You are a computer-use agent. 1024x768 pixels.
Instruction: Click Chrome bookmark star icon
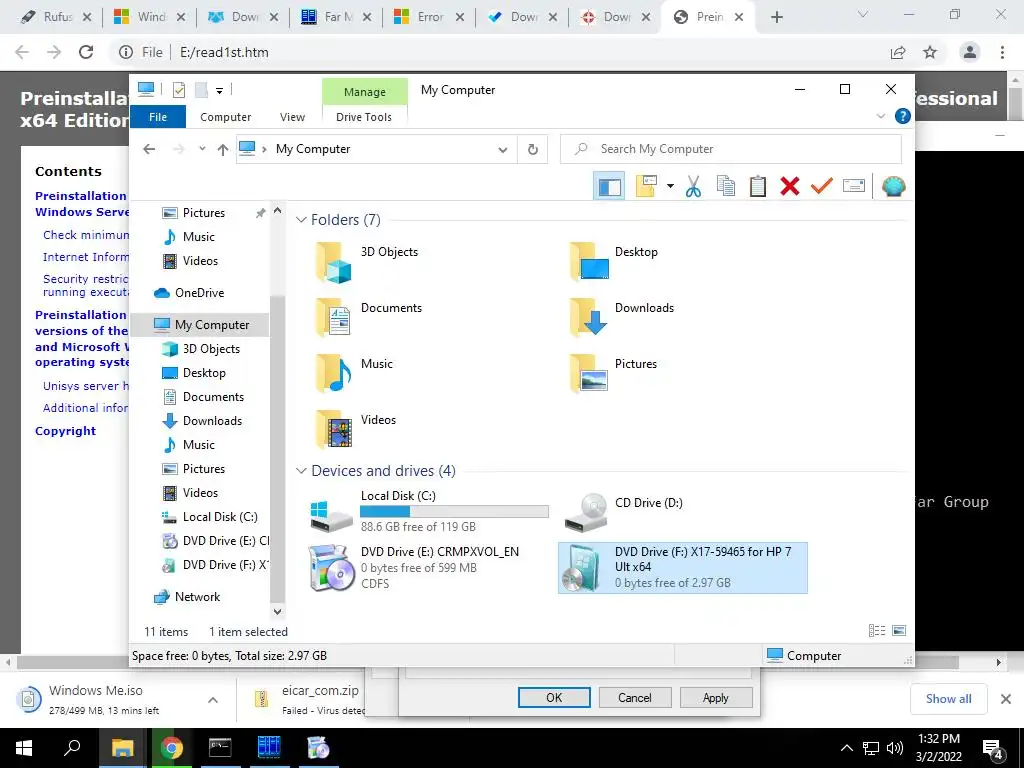point(930,52)
